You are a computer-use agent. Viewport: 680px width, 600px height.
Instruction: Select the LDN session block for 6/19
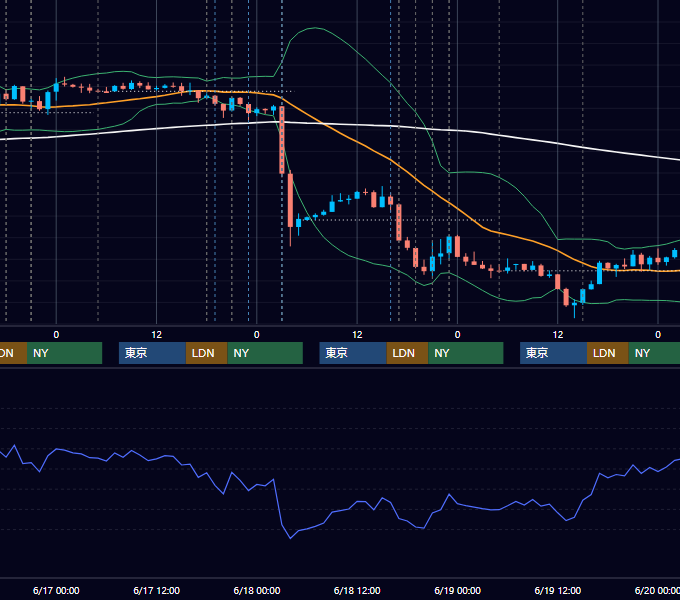pos(608,353)
